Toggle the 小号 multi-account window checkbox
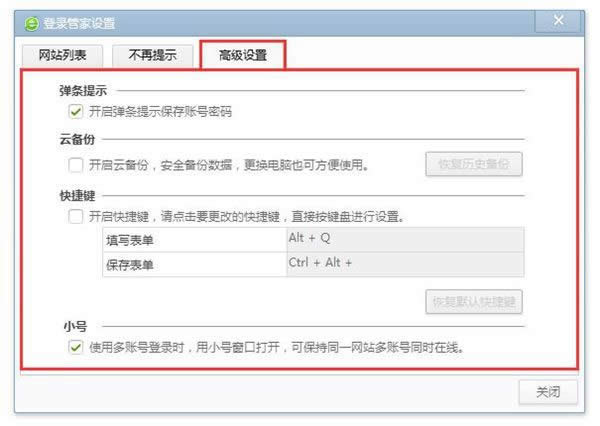 click(75, 347)
